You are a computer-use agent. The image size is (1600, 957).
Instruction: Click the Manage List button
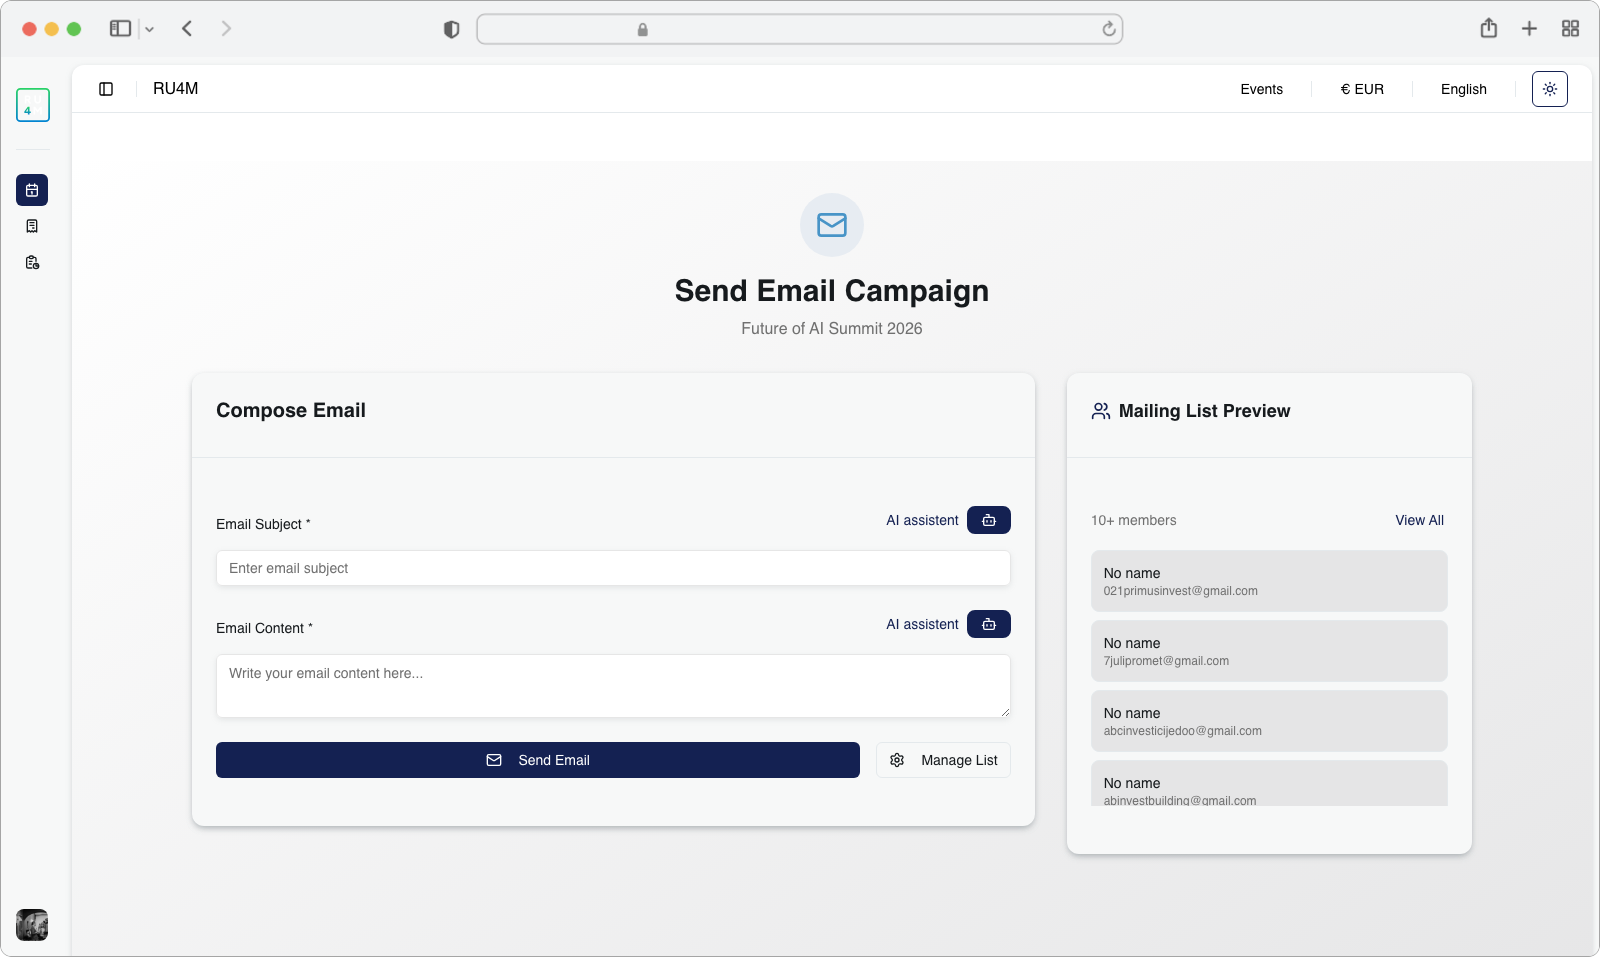tap(943, 760)
